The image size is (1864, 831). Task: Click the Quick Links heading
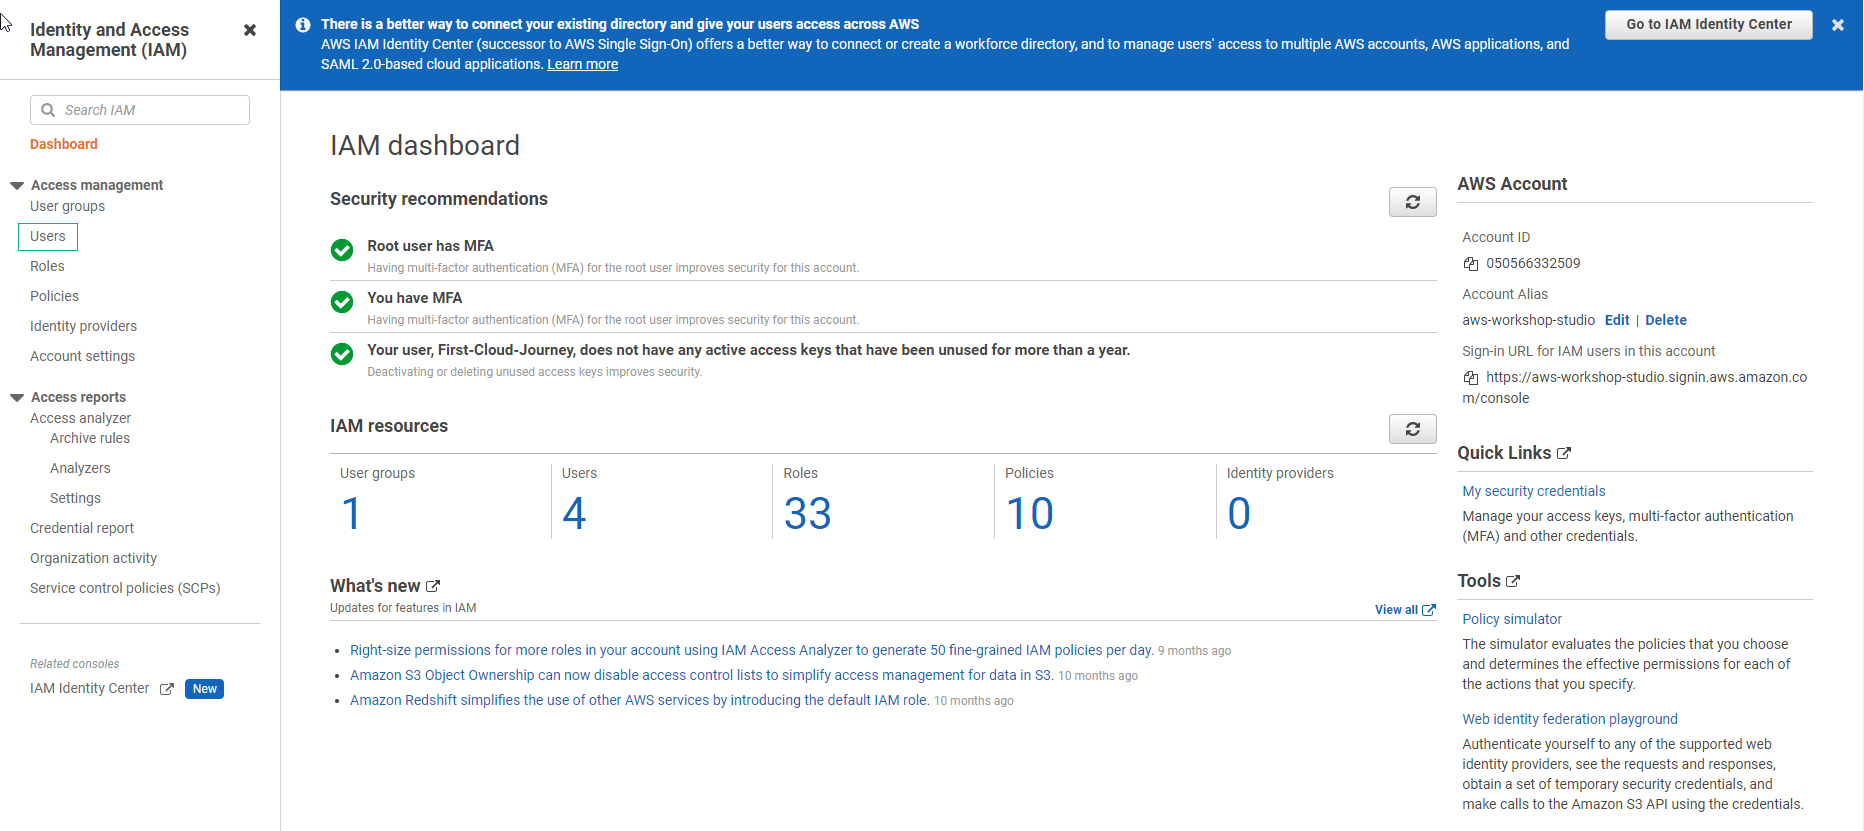[1504, 453]
